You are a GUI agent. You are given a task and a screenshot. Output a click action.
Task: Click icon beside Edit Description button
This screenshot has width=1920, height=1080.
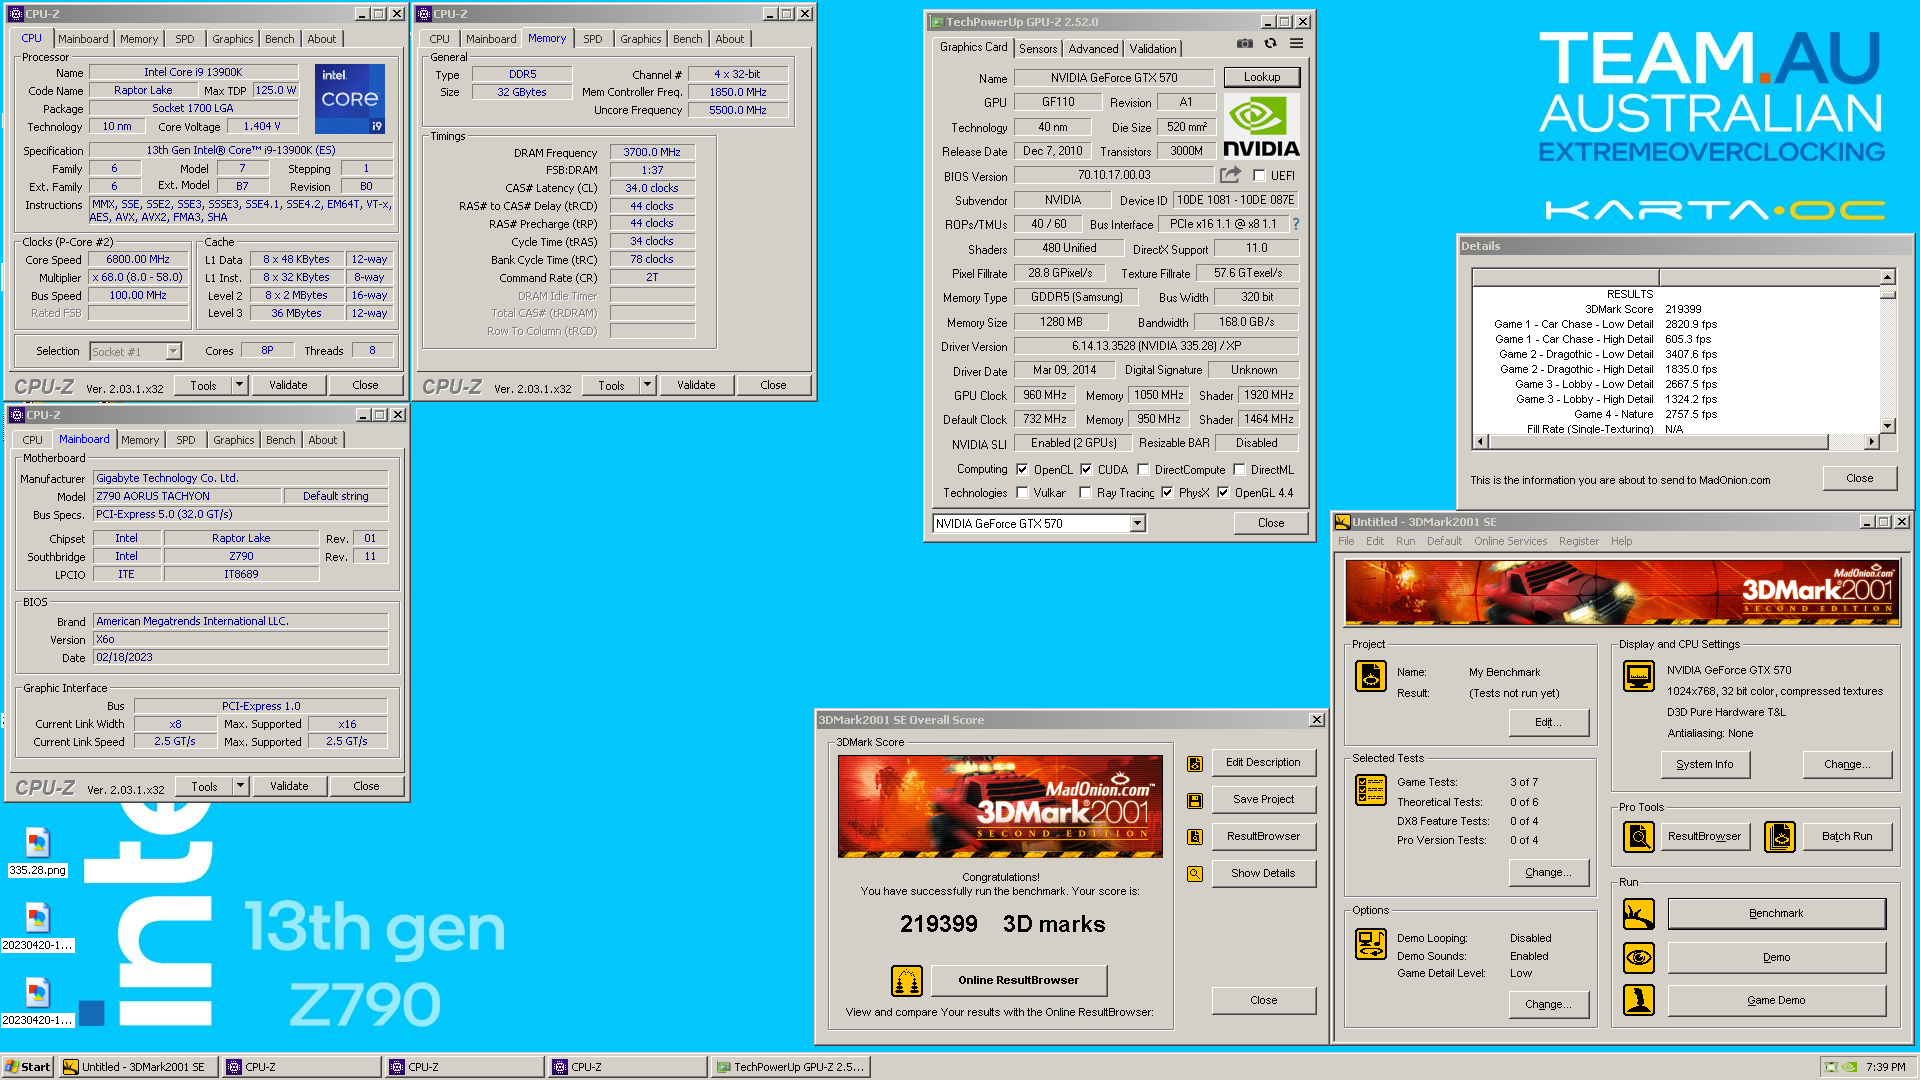click(x=1194, y=764)
